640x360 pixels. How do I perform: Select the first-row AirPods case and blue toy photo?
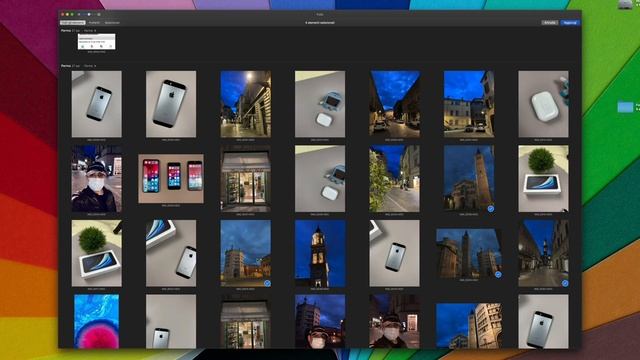pyautogui.click(x=320, y=104)
